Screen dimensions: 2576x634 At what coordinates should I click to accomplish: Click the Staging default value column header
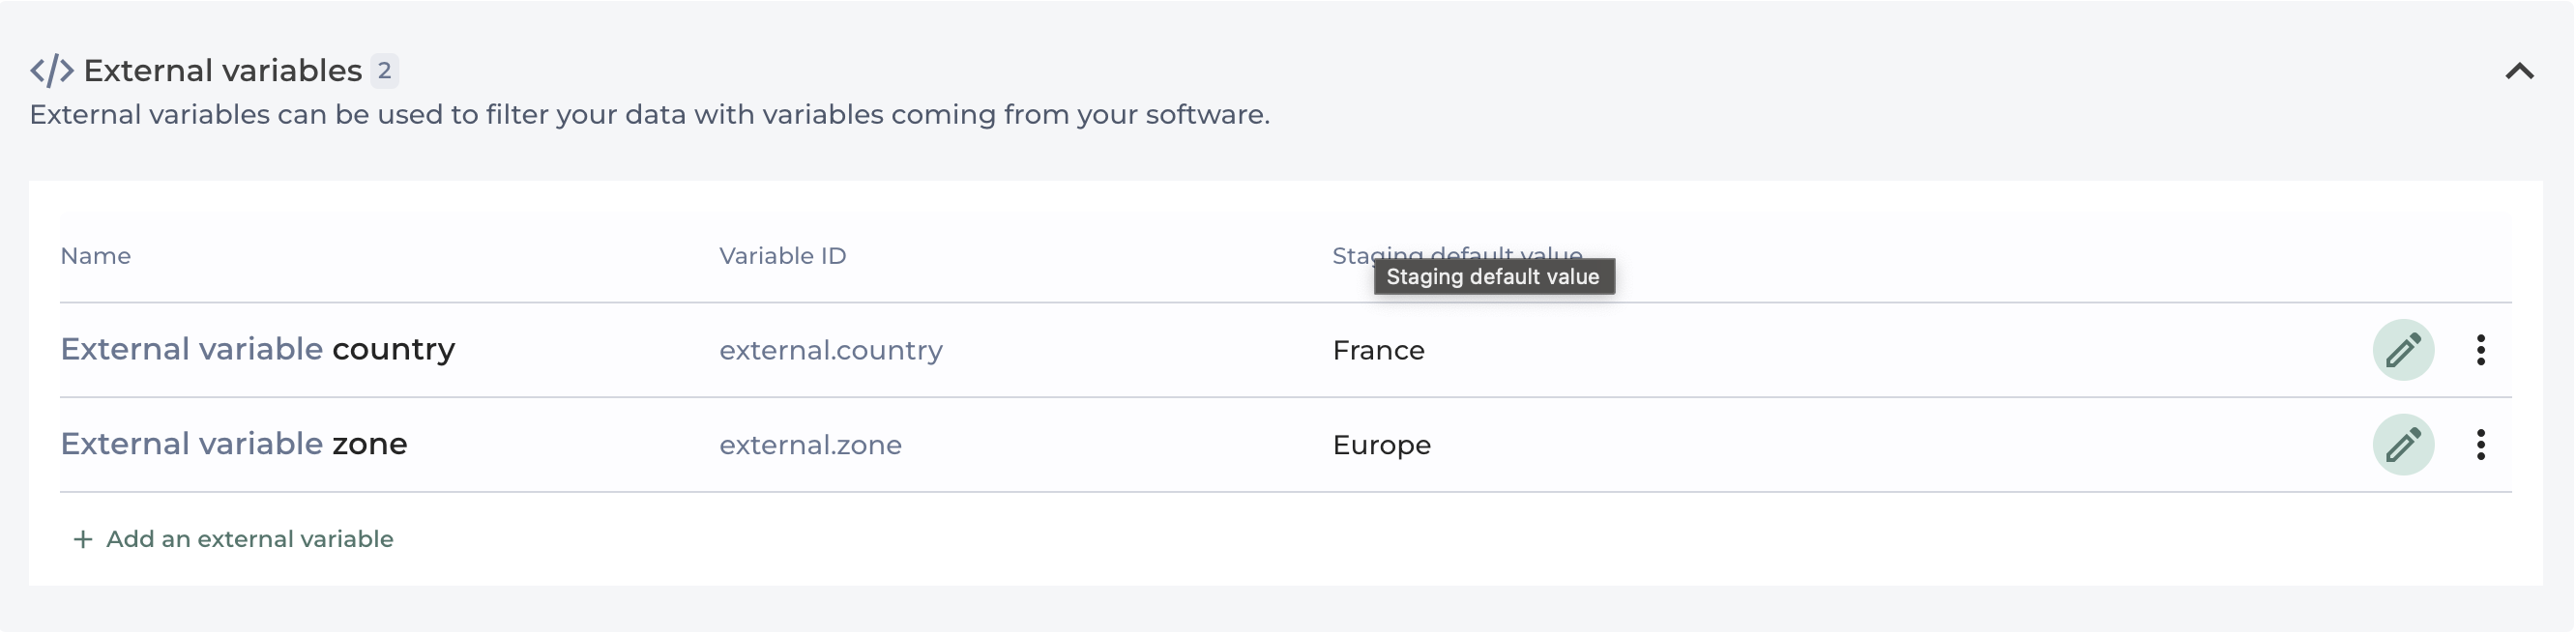pos(1350,254)
